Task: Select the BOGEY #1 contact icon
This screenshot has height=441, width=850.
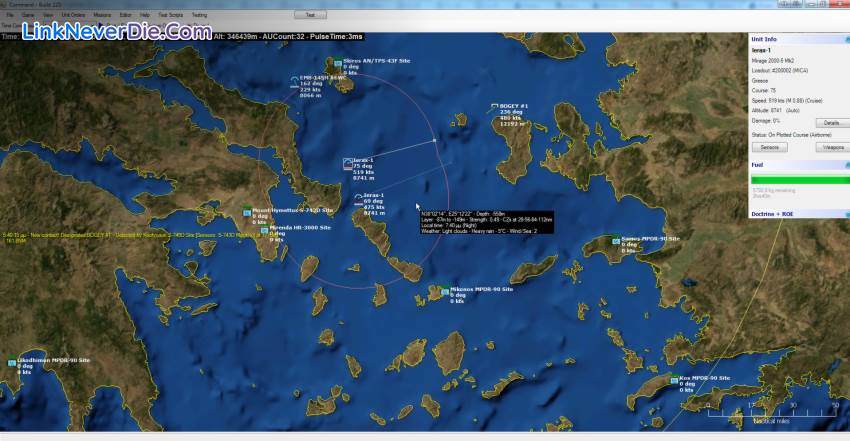Action: click(x=494, y=107)
